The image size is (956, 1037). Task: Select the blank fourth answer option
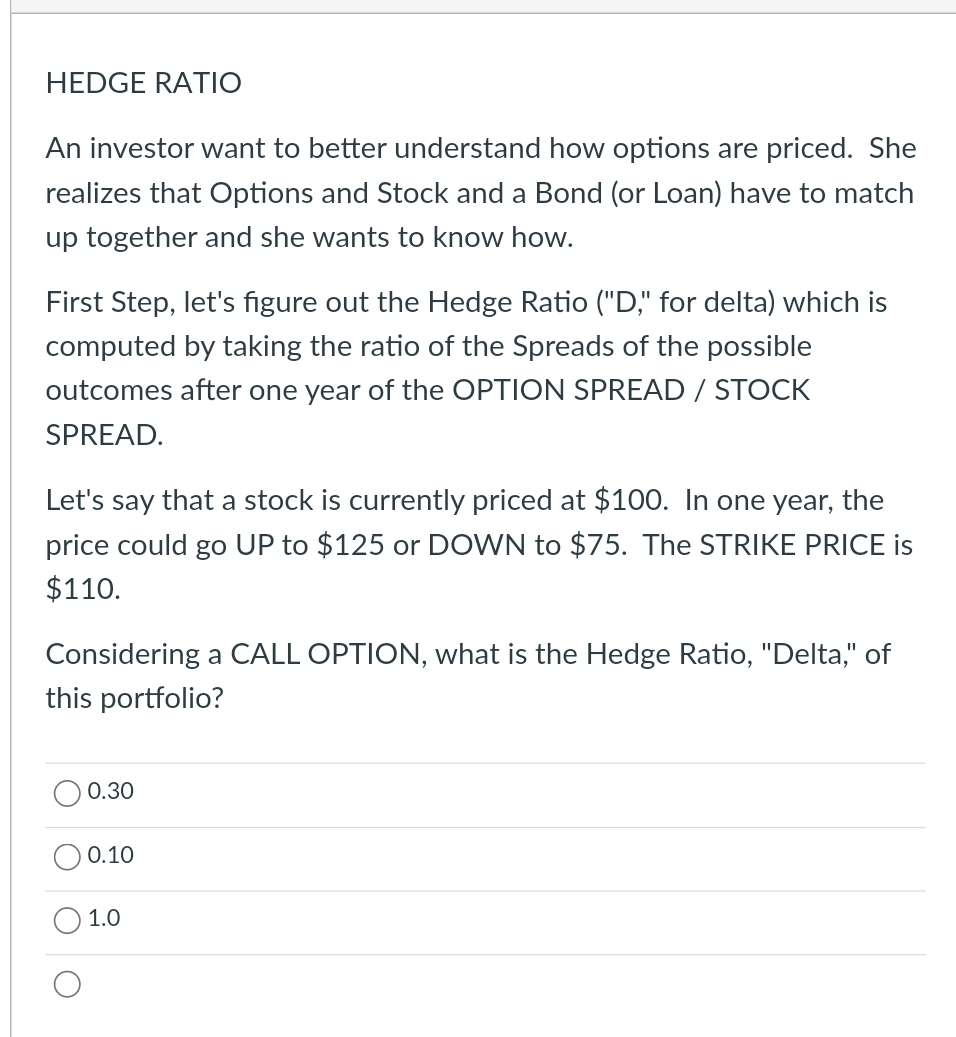(66, 984)
